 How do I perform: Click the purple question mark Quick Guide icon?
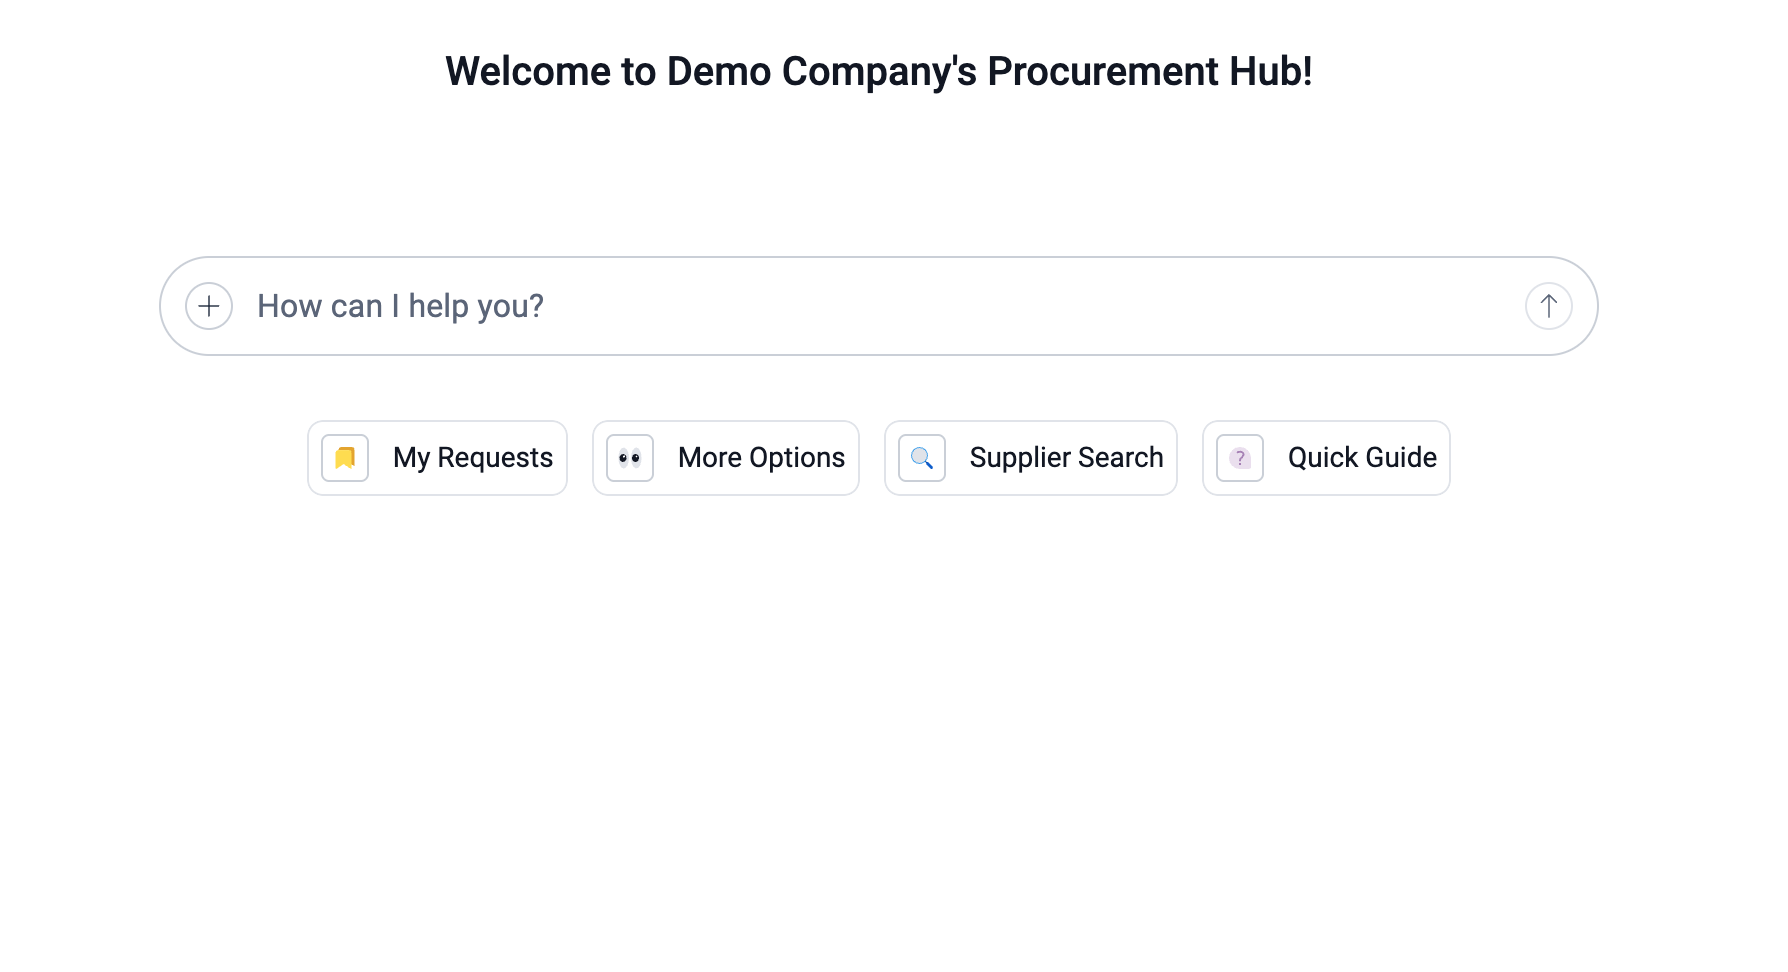coord(1240,458)
